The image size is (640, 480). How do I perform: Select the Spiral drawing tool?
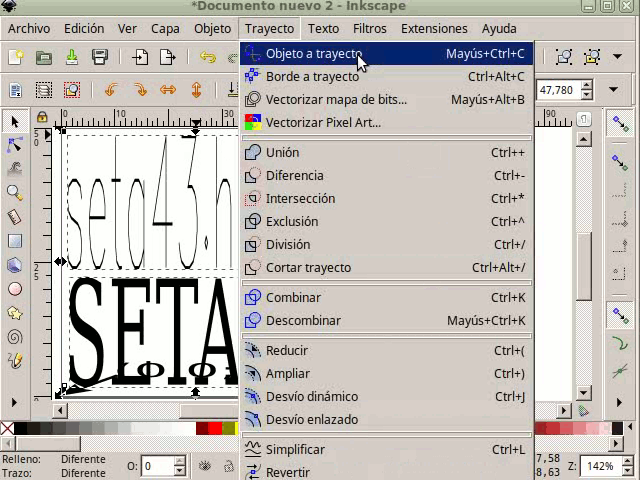point(15,337)
